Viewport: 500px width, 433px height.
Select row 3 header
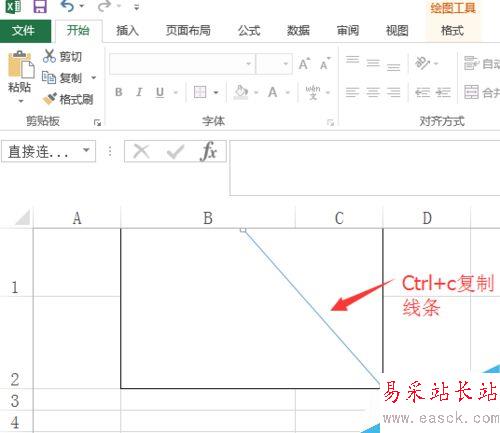point(15,400)
